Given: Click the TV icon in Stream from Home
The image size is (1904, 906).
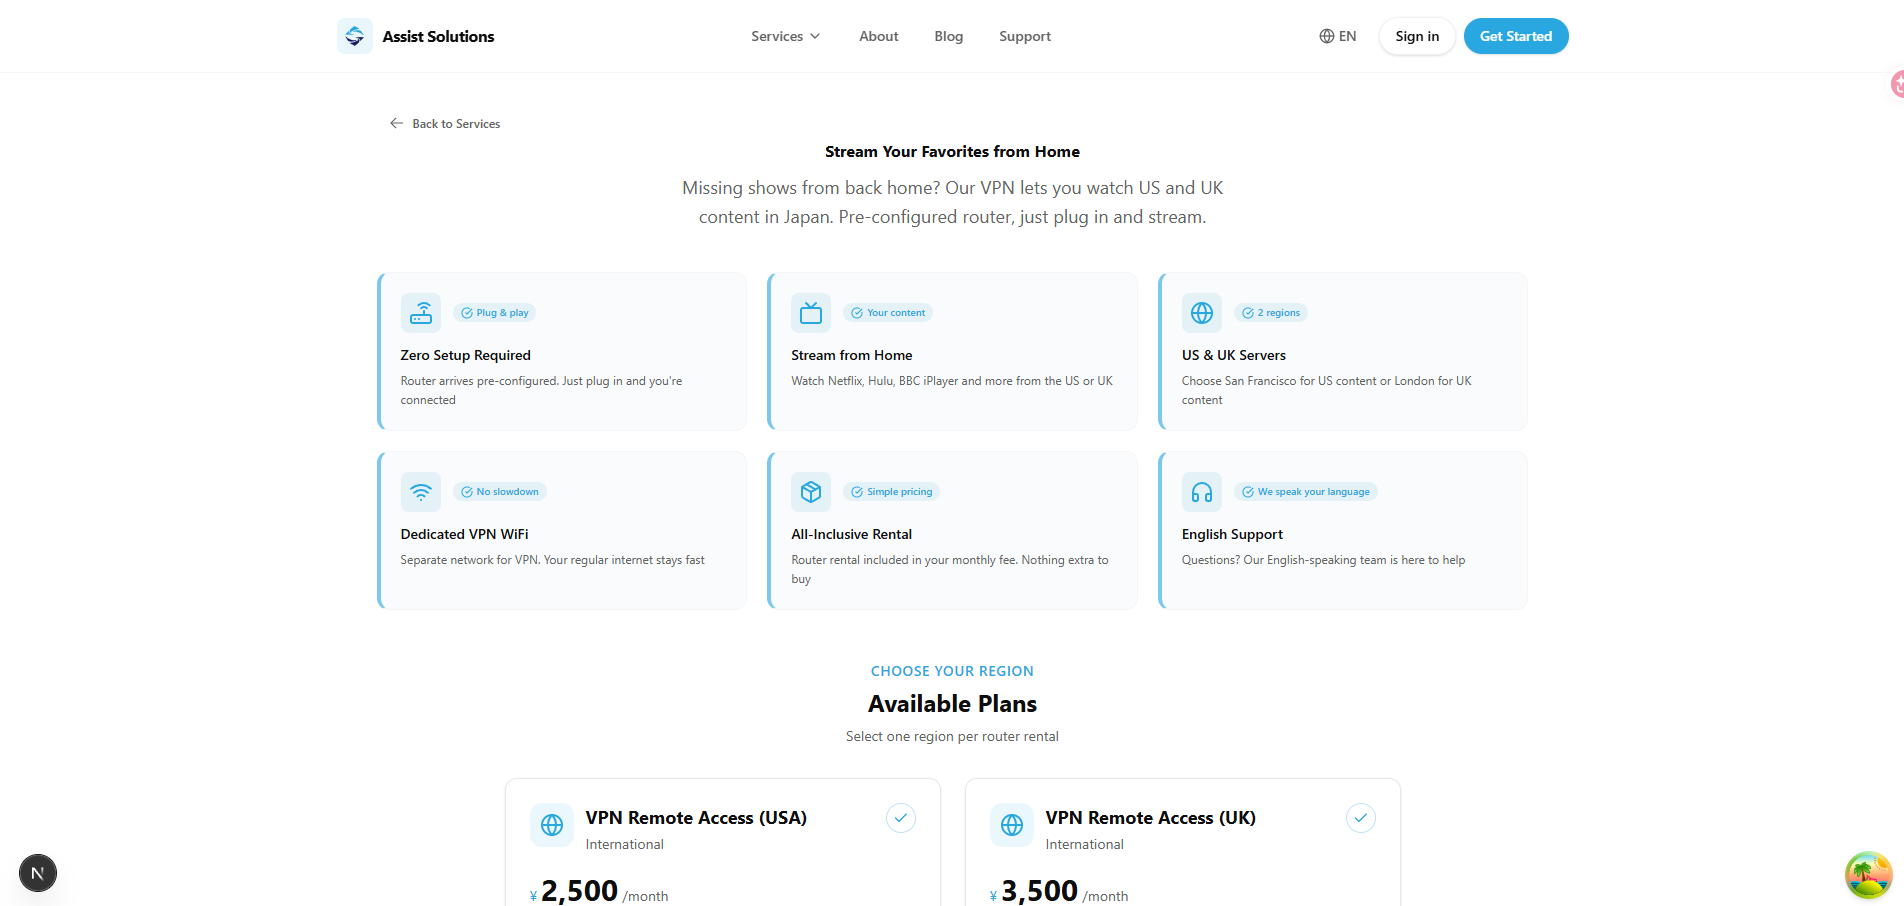Looking at the screenshot, I should tap(811, 313).
